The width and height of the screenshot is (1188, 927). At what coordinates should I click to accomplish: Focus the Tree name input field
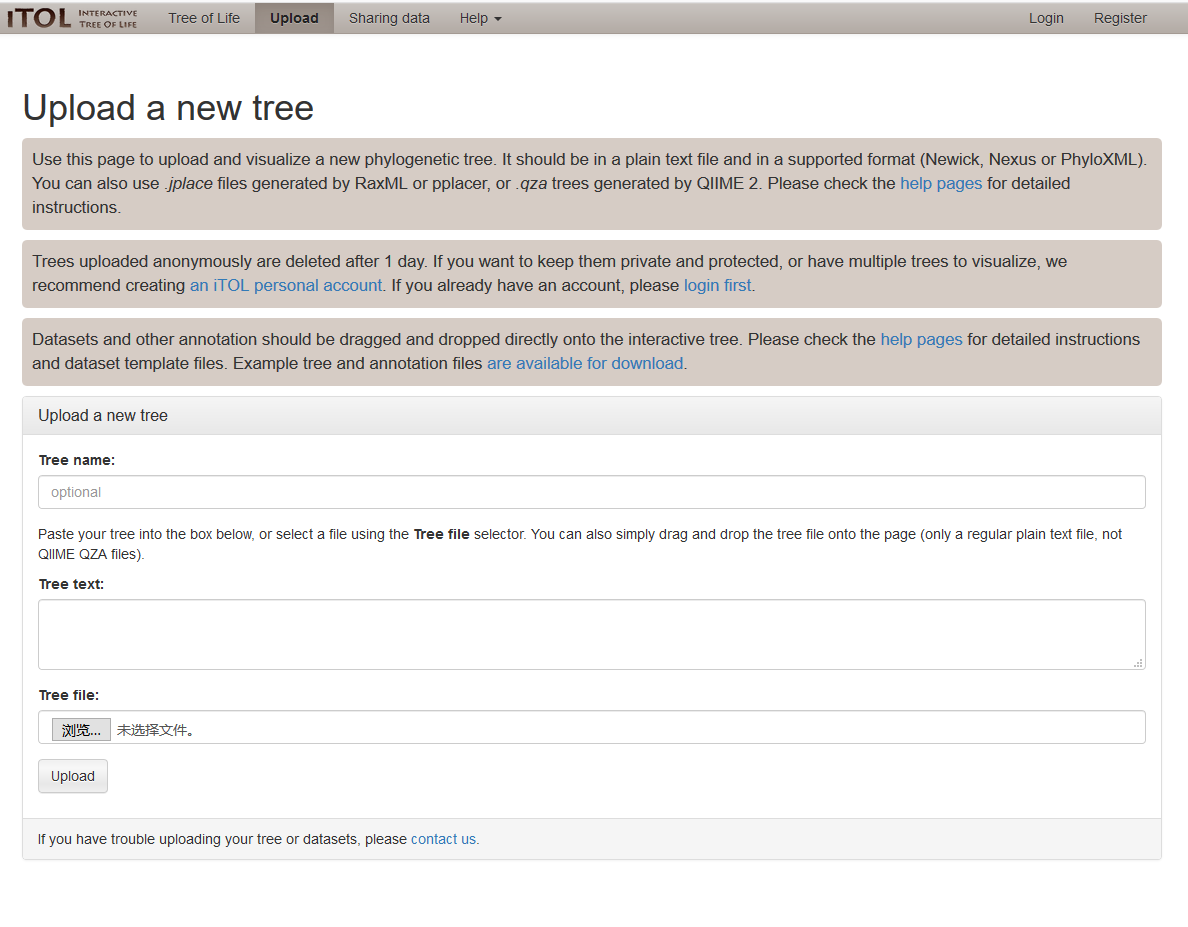tap(591, 492)
